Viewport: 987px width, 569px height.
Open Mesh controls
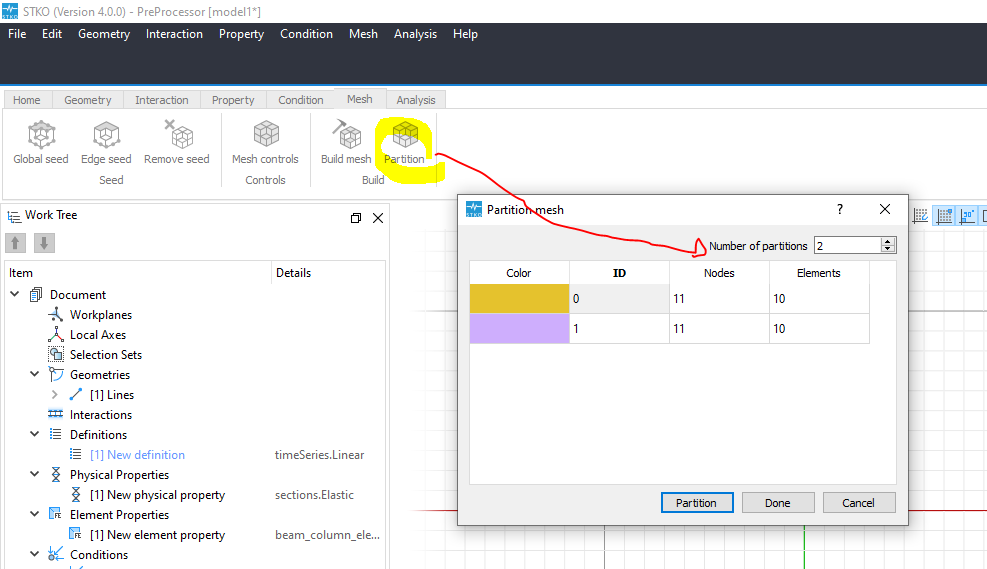click(x=265, y=135)
